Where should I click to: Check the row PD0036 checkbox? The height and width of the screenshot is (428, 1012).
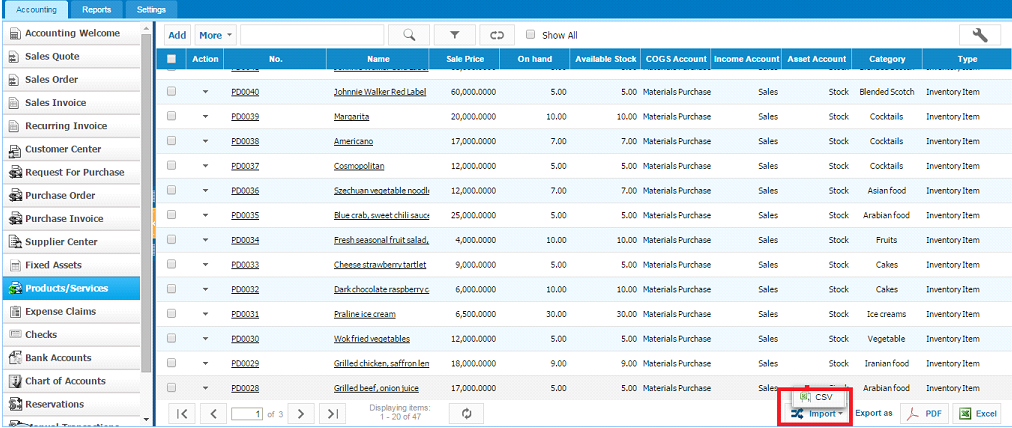[172, 190]
